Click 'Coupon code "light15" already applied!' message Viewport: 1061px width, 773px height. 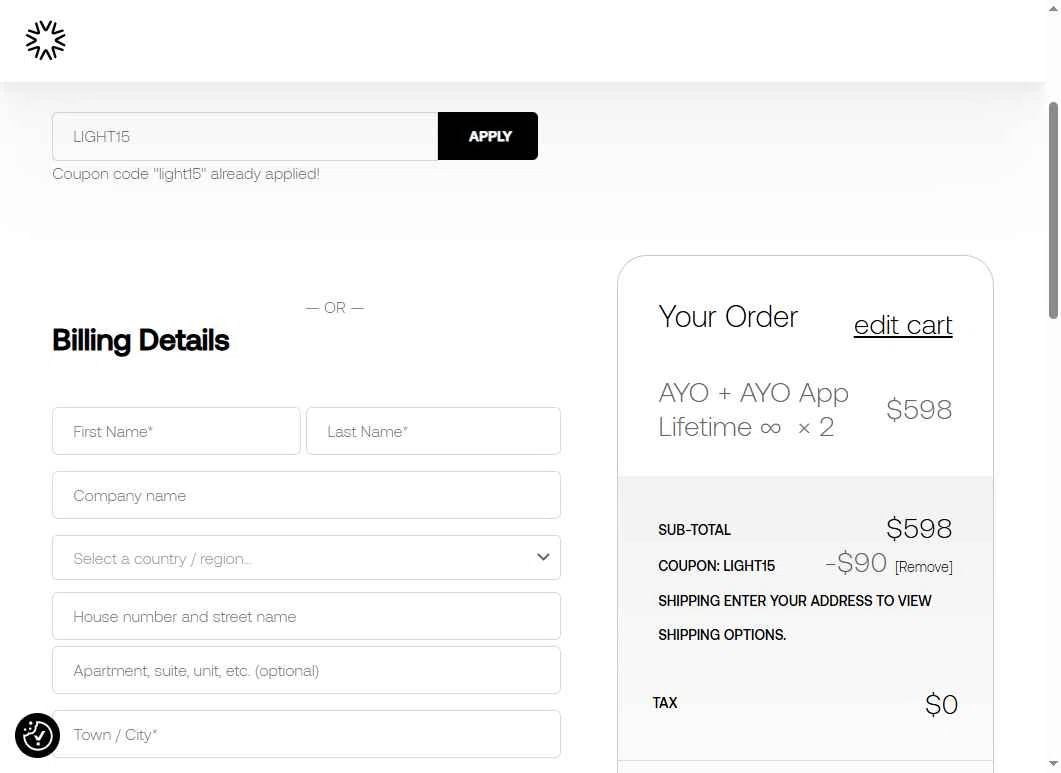click(186, 174)
